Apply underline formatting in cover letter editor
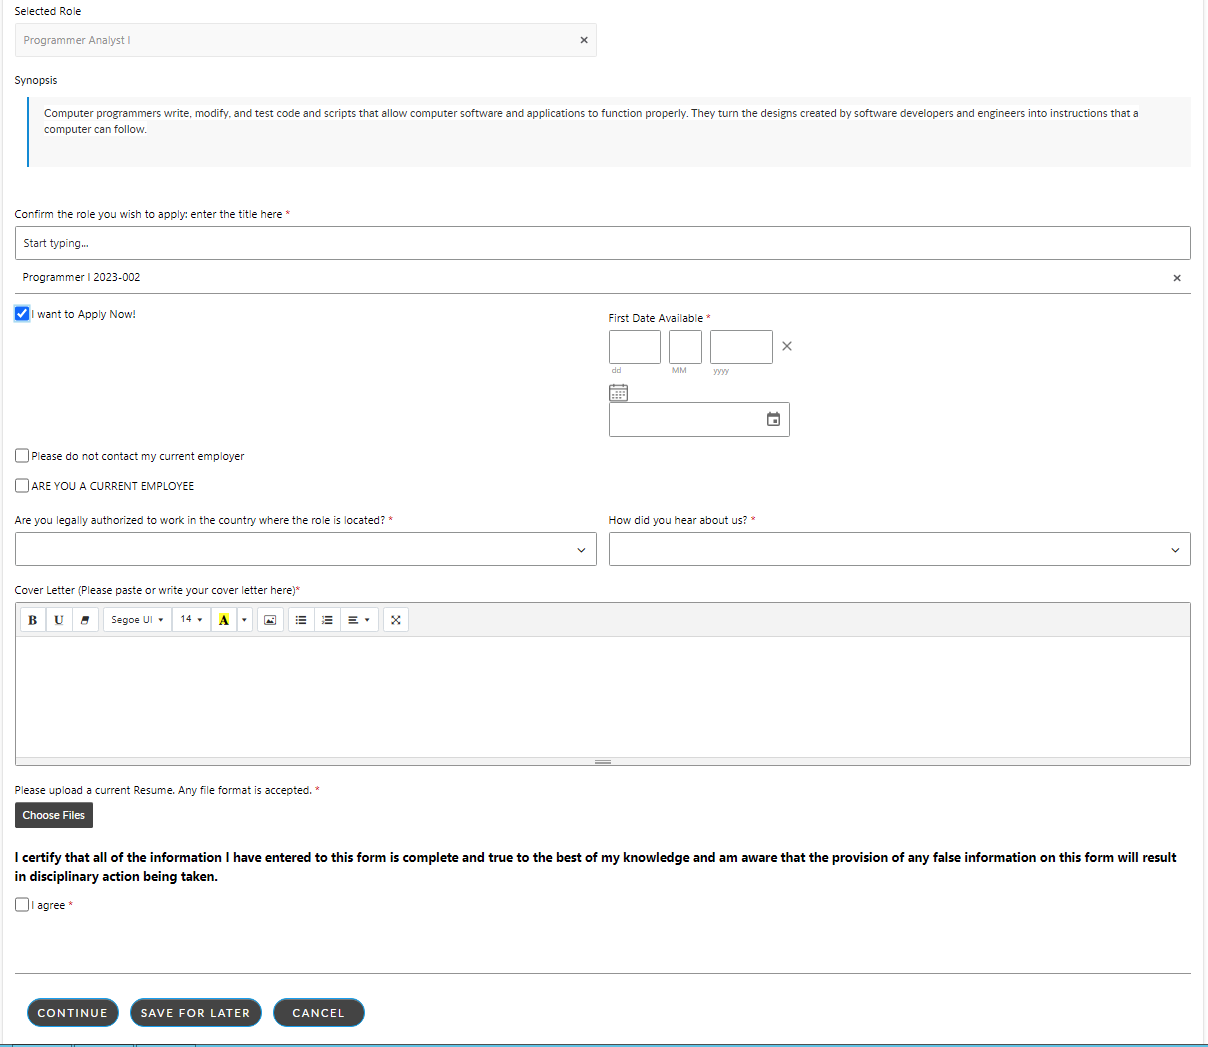Image resolution: width=1208 pixels, height=1047 pixels. [x=59, y=620]
